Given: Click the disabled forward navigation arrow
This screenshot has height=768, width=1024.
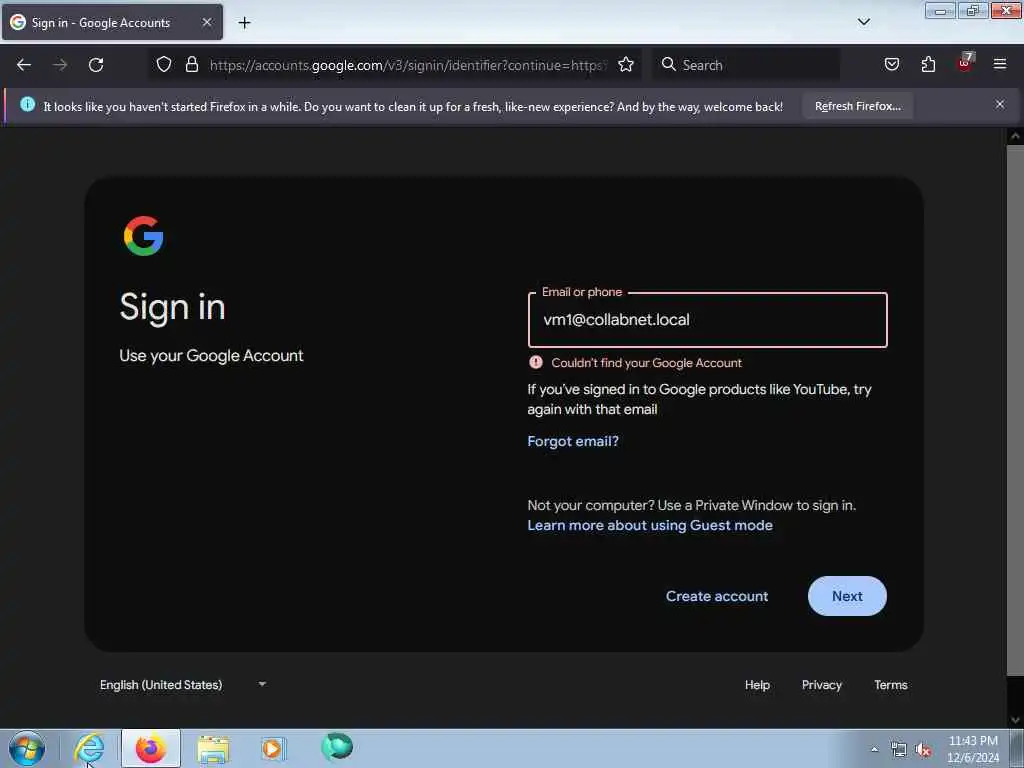Looking at the screenshot, I should click(x=60, y=65).
